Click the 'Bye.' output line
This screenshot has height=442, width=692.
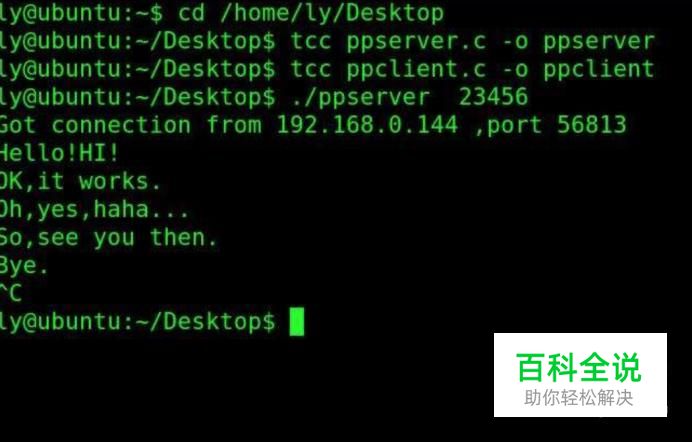(23, 266)
